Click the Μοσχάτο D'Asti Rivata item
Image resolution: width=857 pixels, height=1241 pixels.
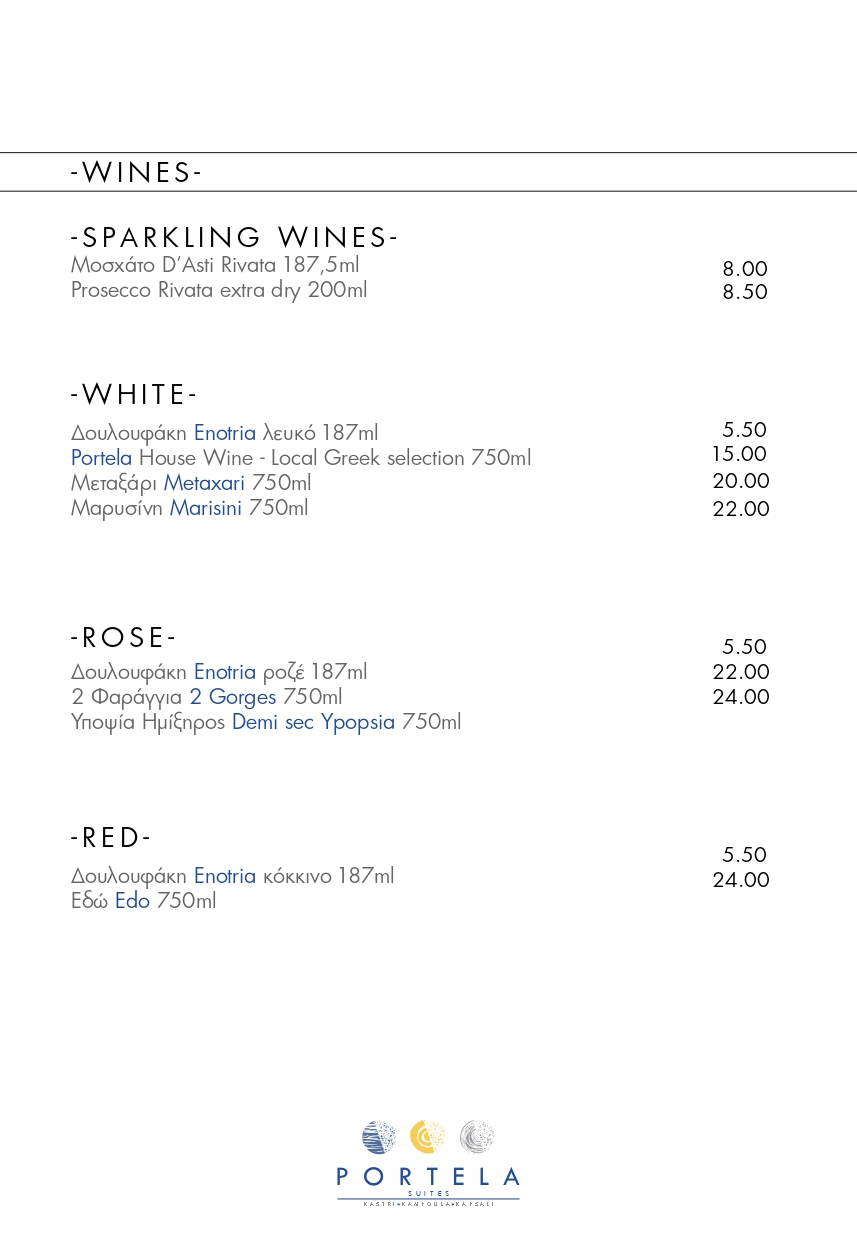pyautogui.click(x=215, y=265)
